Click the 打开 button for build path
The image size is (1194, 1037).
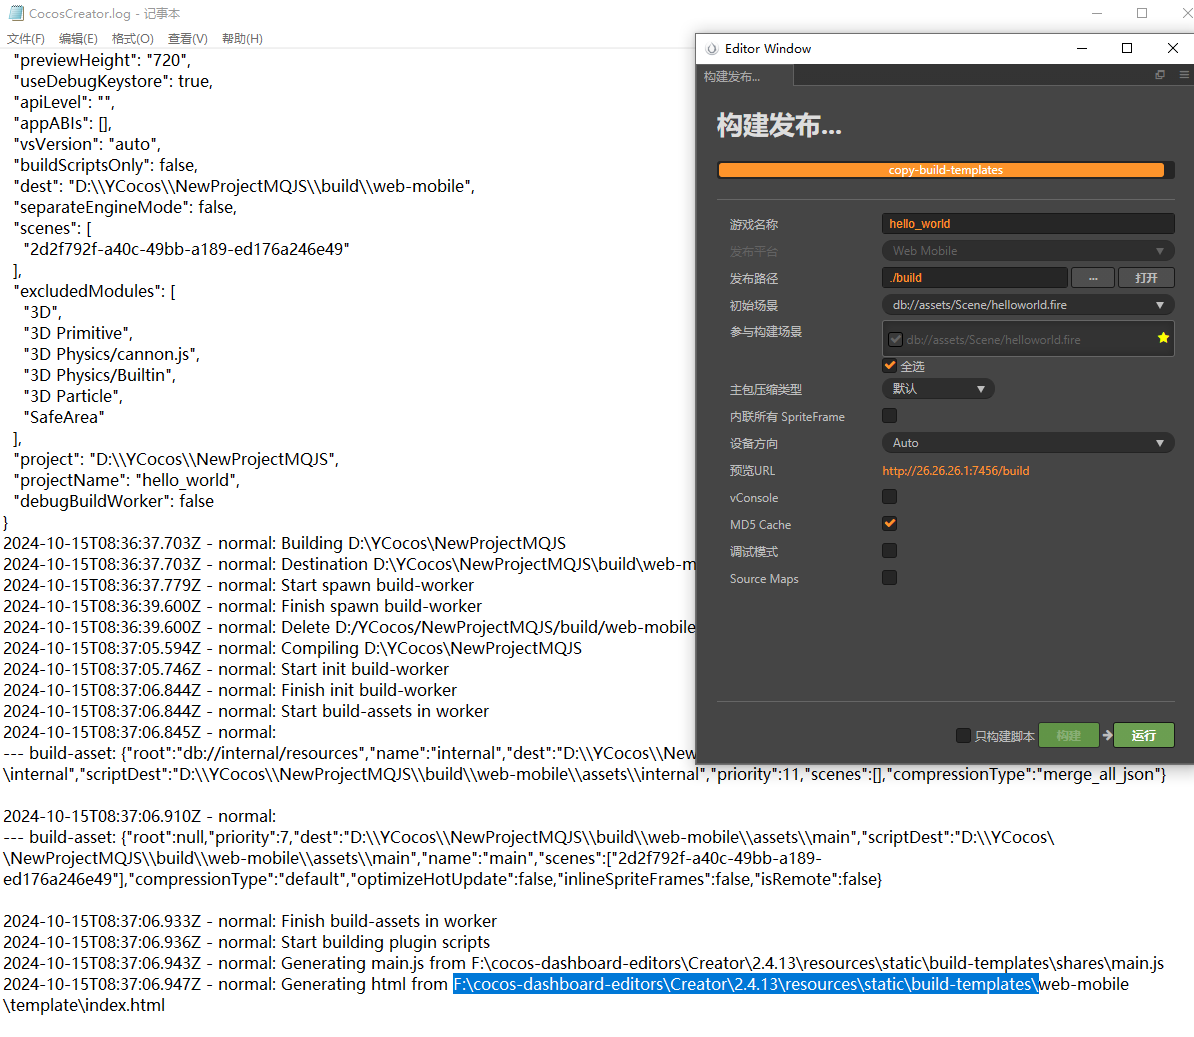point(1146,278)
